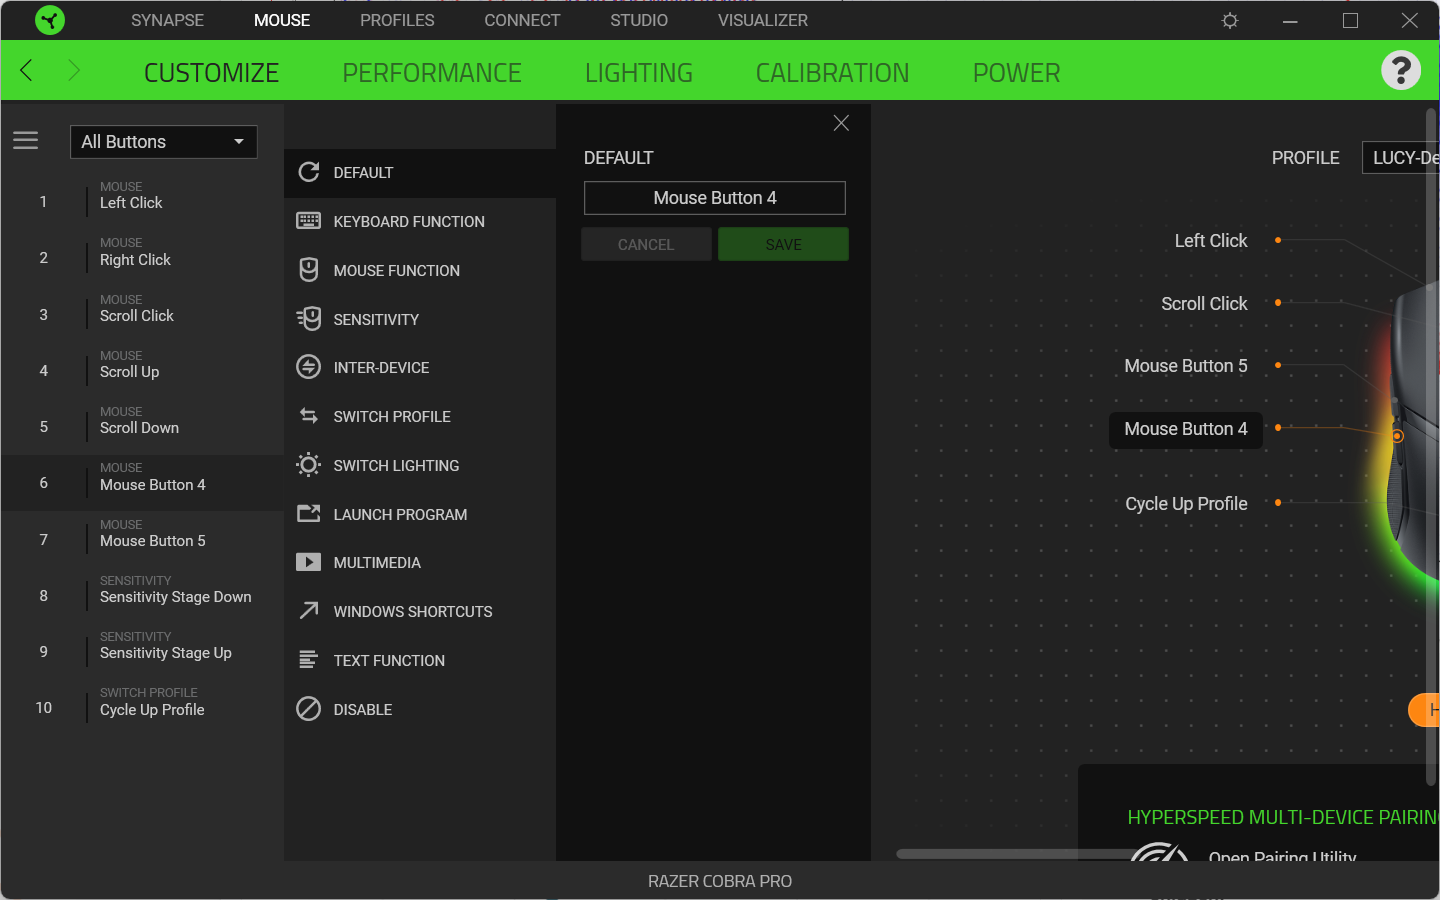Click Left Click label on mouse diagram

(1211, 241)
